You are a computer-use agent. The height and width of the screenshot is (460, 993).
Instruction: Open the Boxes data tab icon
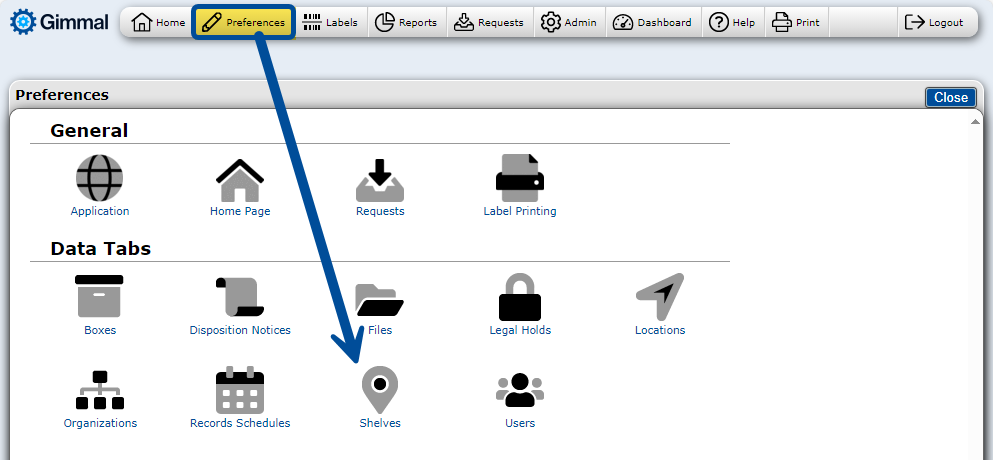(100, 297)
